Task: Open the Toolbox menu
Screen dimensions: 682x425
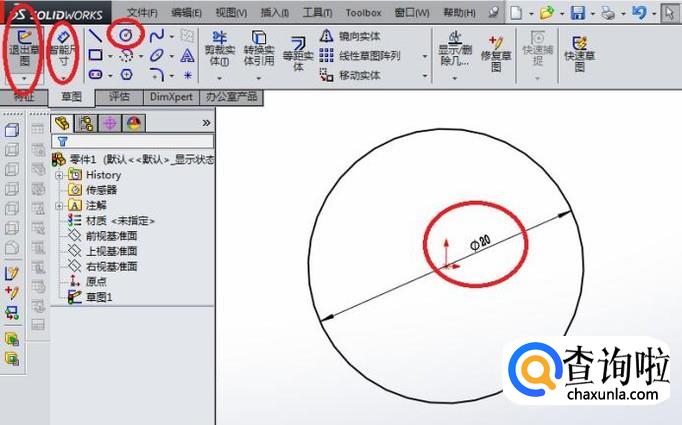Action: pos(363,13)
